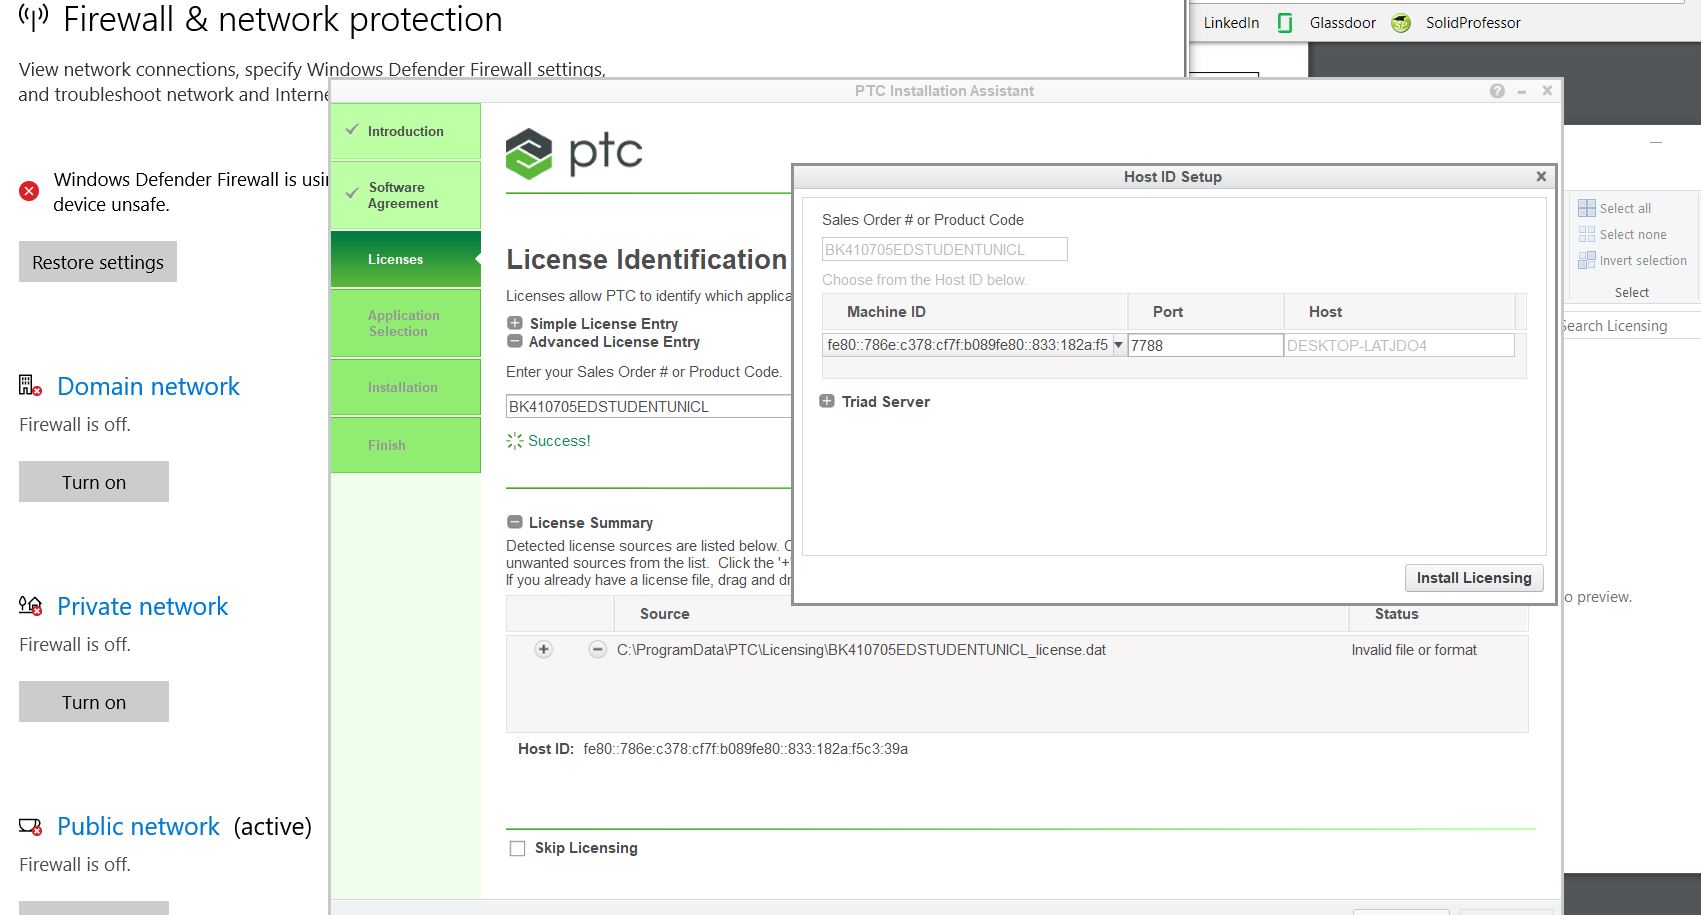Click the red error icon beside Windows Defender Firewall warning
The image size is (1701, 915).
29,191
